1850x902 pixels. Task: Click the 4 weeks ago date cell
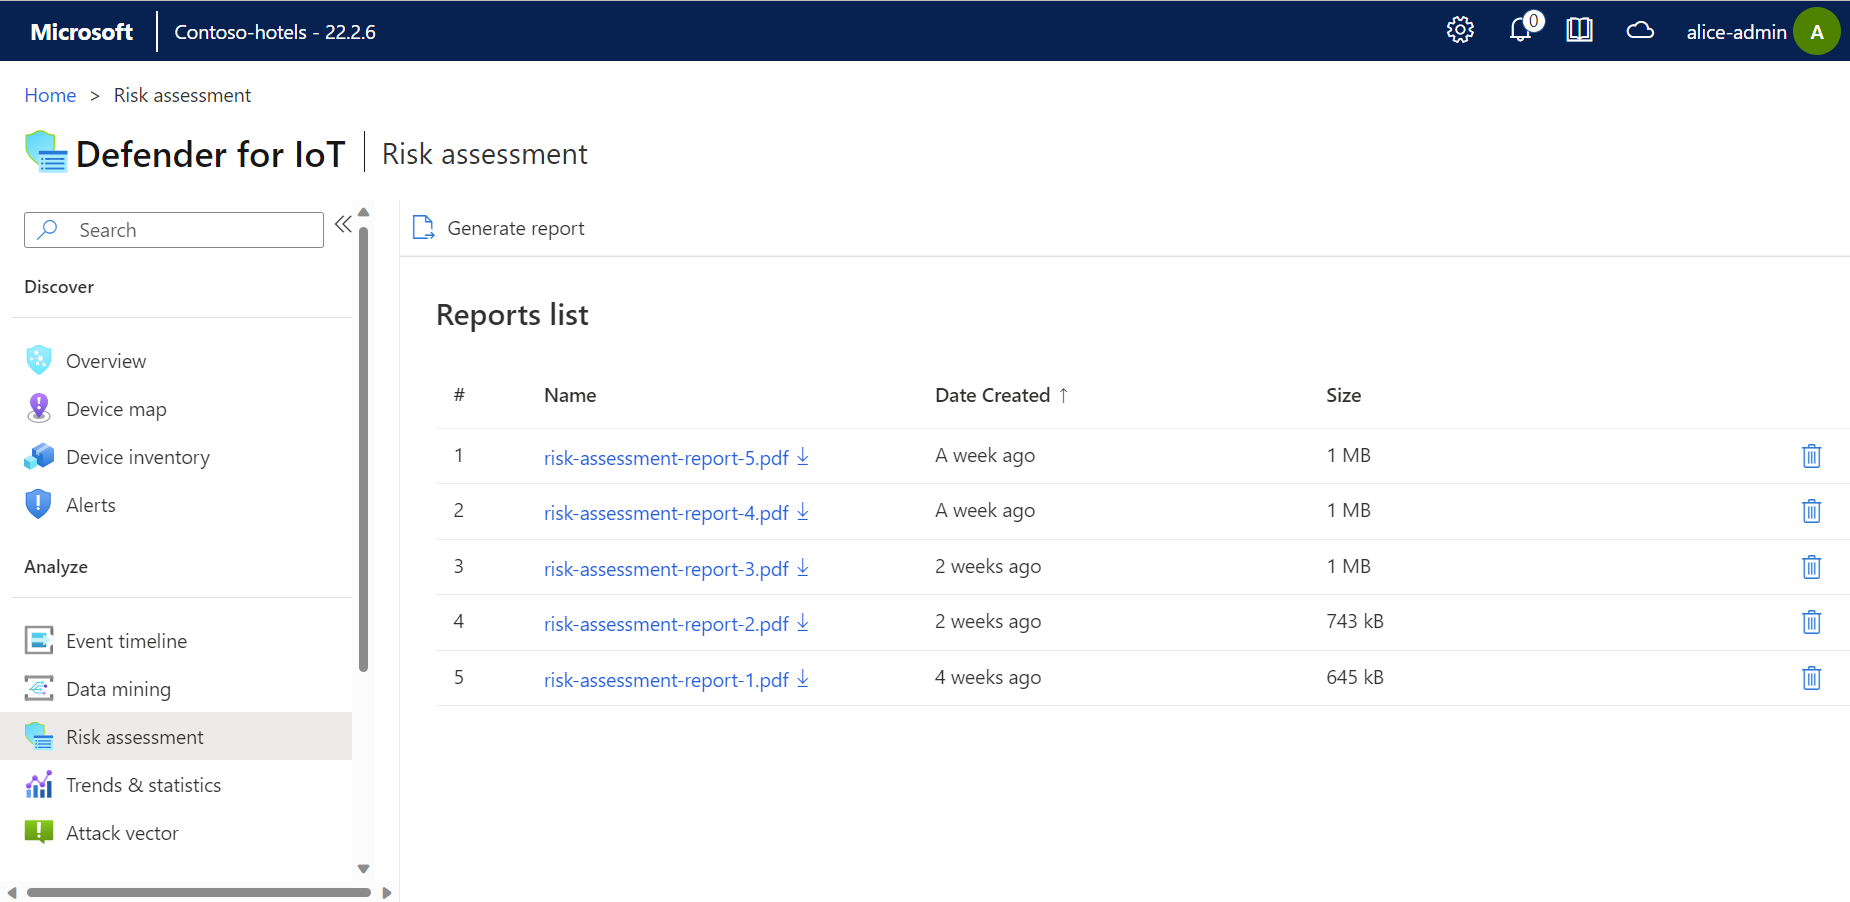pyautogui.click(x=988, y=677)
